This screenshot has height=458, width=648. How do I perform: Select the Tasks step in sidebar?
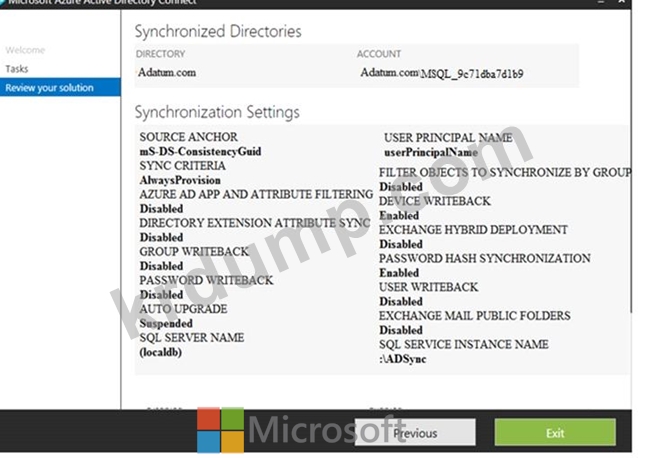pos(17,69)
